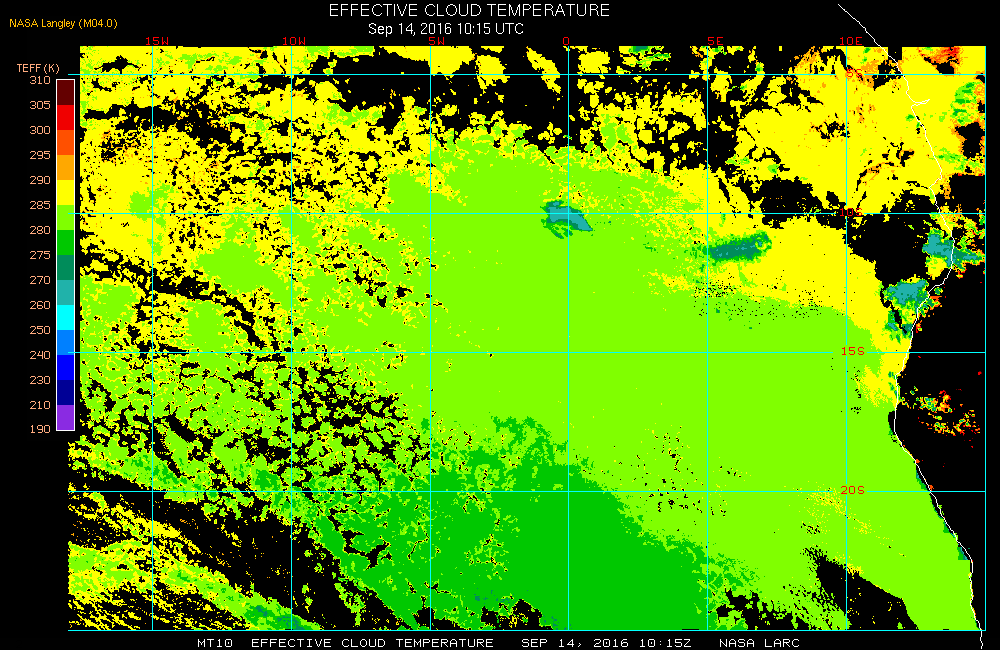Click the 305 legend value
The image size is (1000, 650).
coord(40,105)
